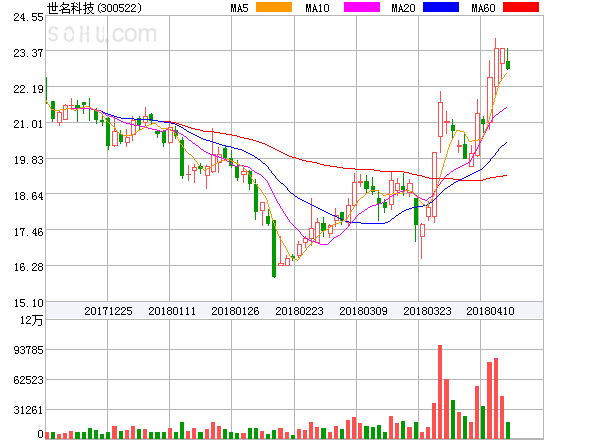The image size is (600, 440).
Task: Select the 20180323 date marker
Action: click(427, 311)
